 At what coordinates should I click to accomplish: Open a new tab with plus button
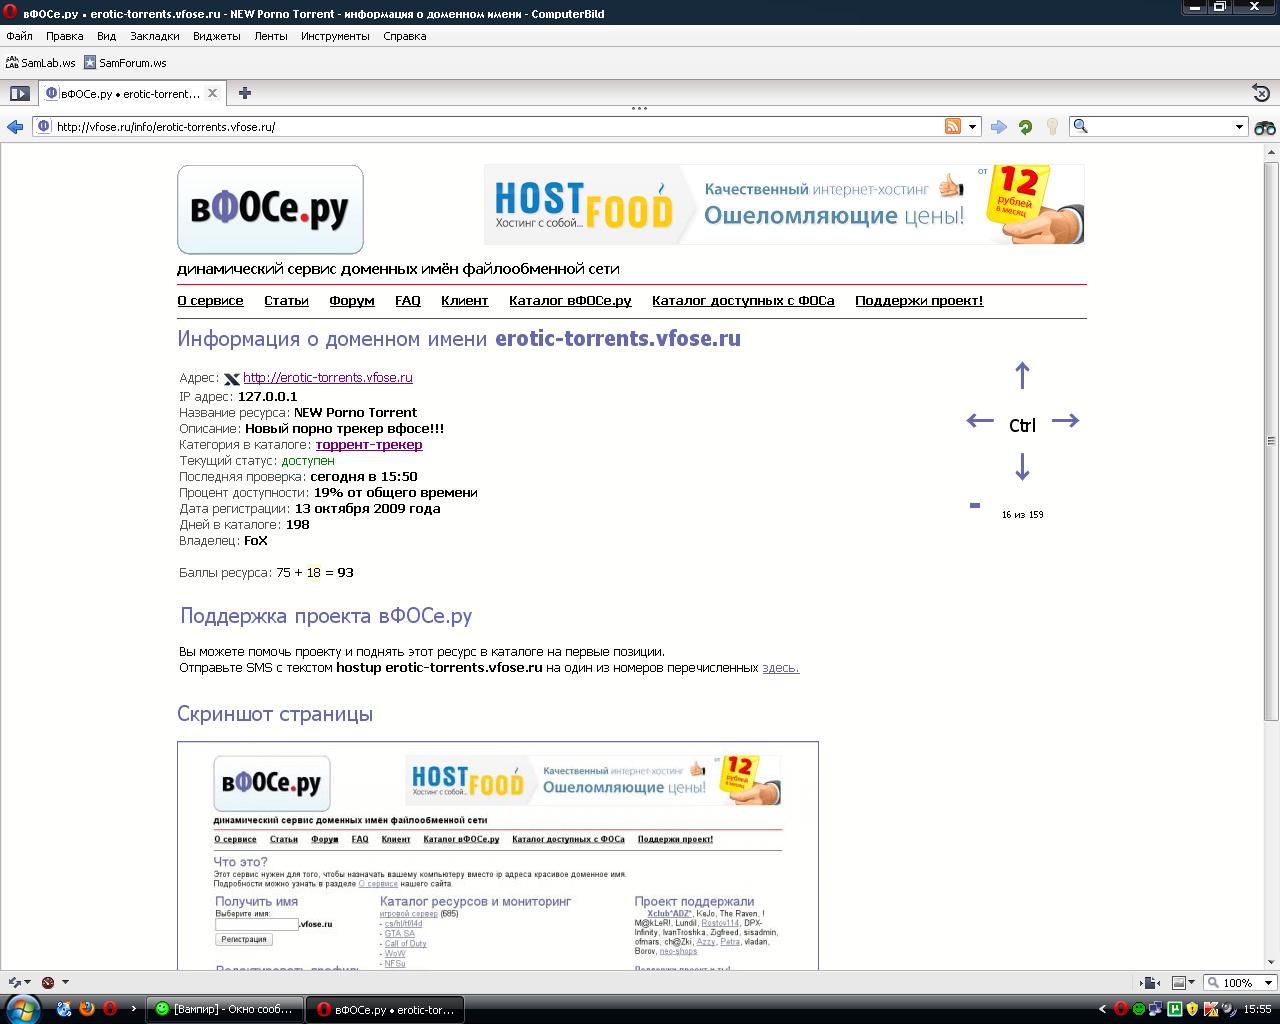click(245, 93)
